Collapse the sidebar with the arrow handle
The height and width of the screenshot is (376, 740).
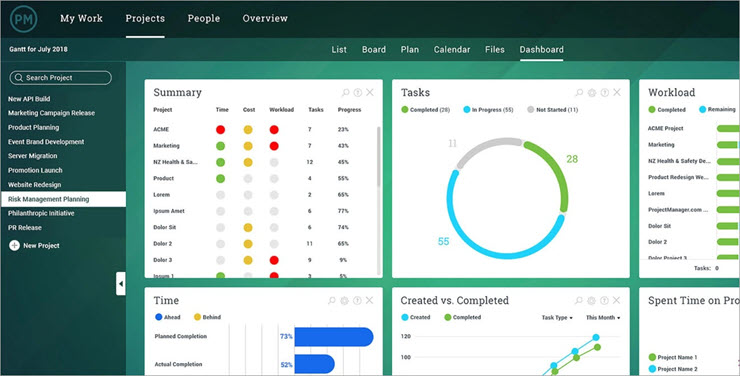pyautogui.click(x=121, y=284)
